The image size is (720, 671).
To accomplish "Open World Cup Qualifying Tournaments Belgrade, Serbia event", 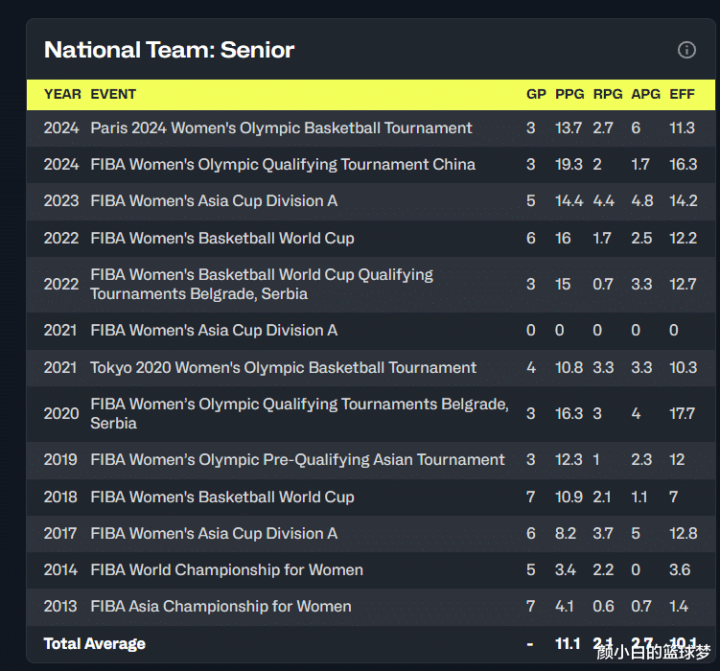I will [x=261, y=284].
